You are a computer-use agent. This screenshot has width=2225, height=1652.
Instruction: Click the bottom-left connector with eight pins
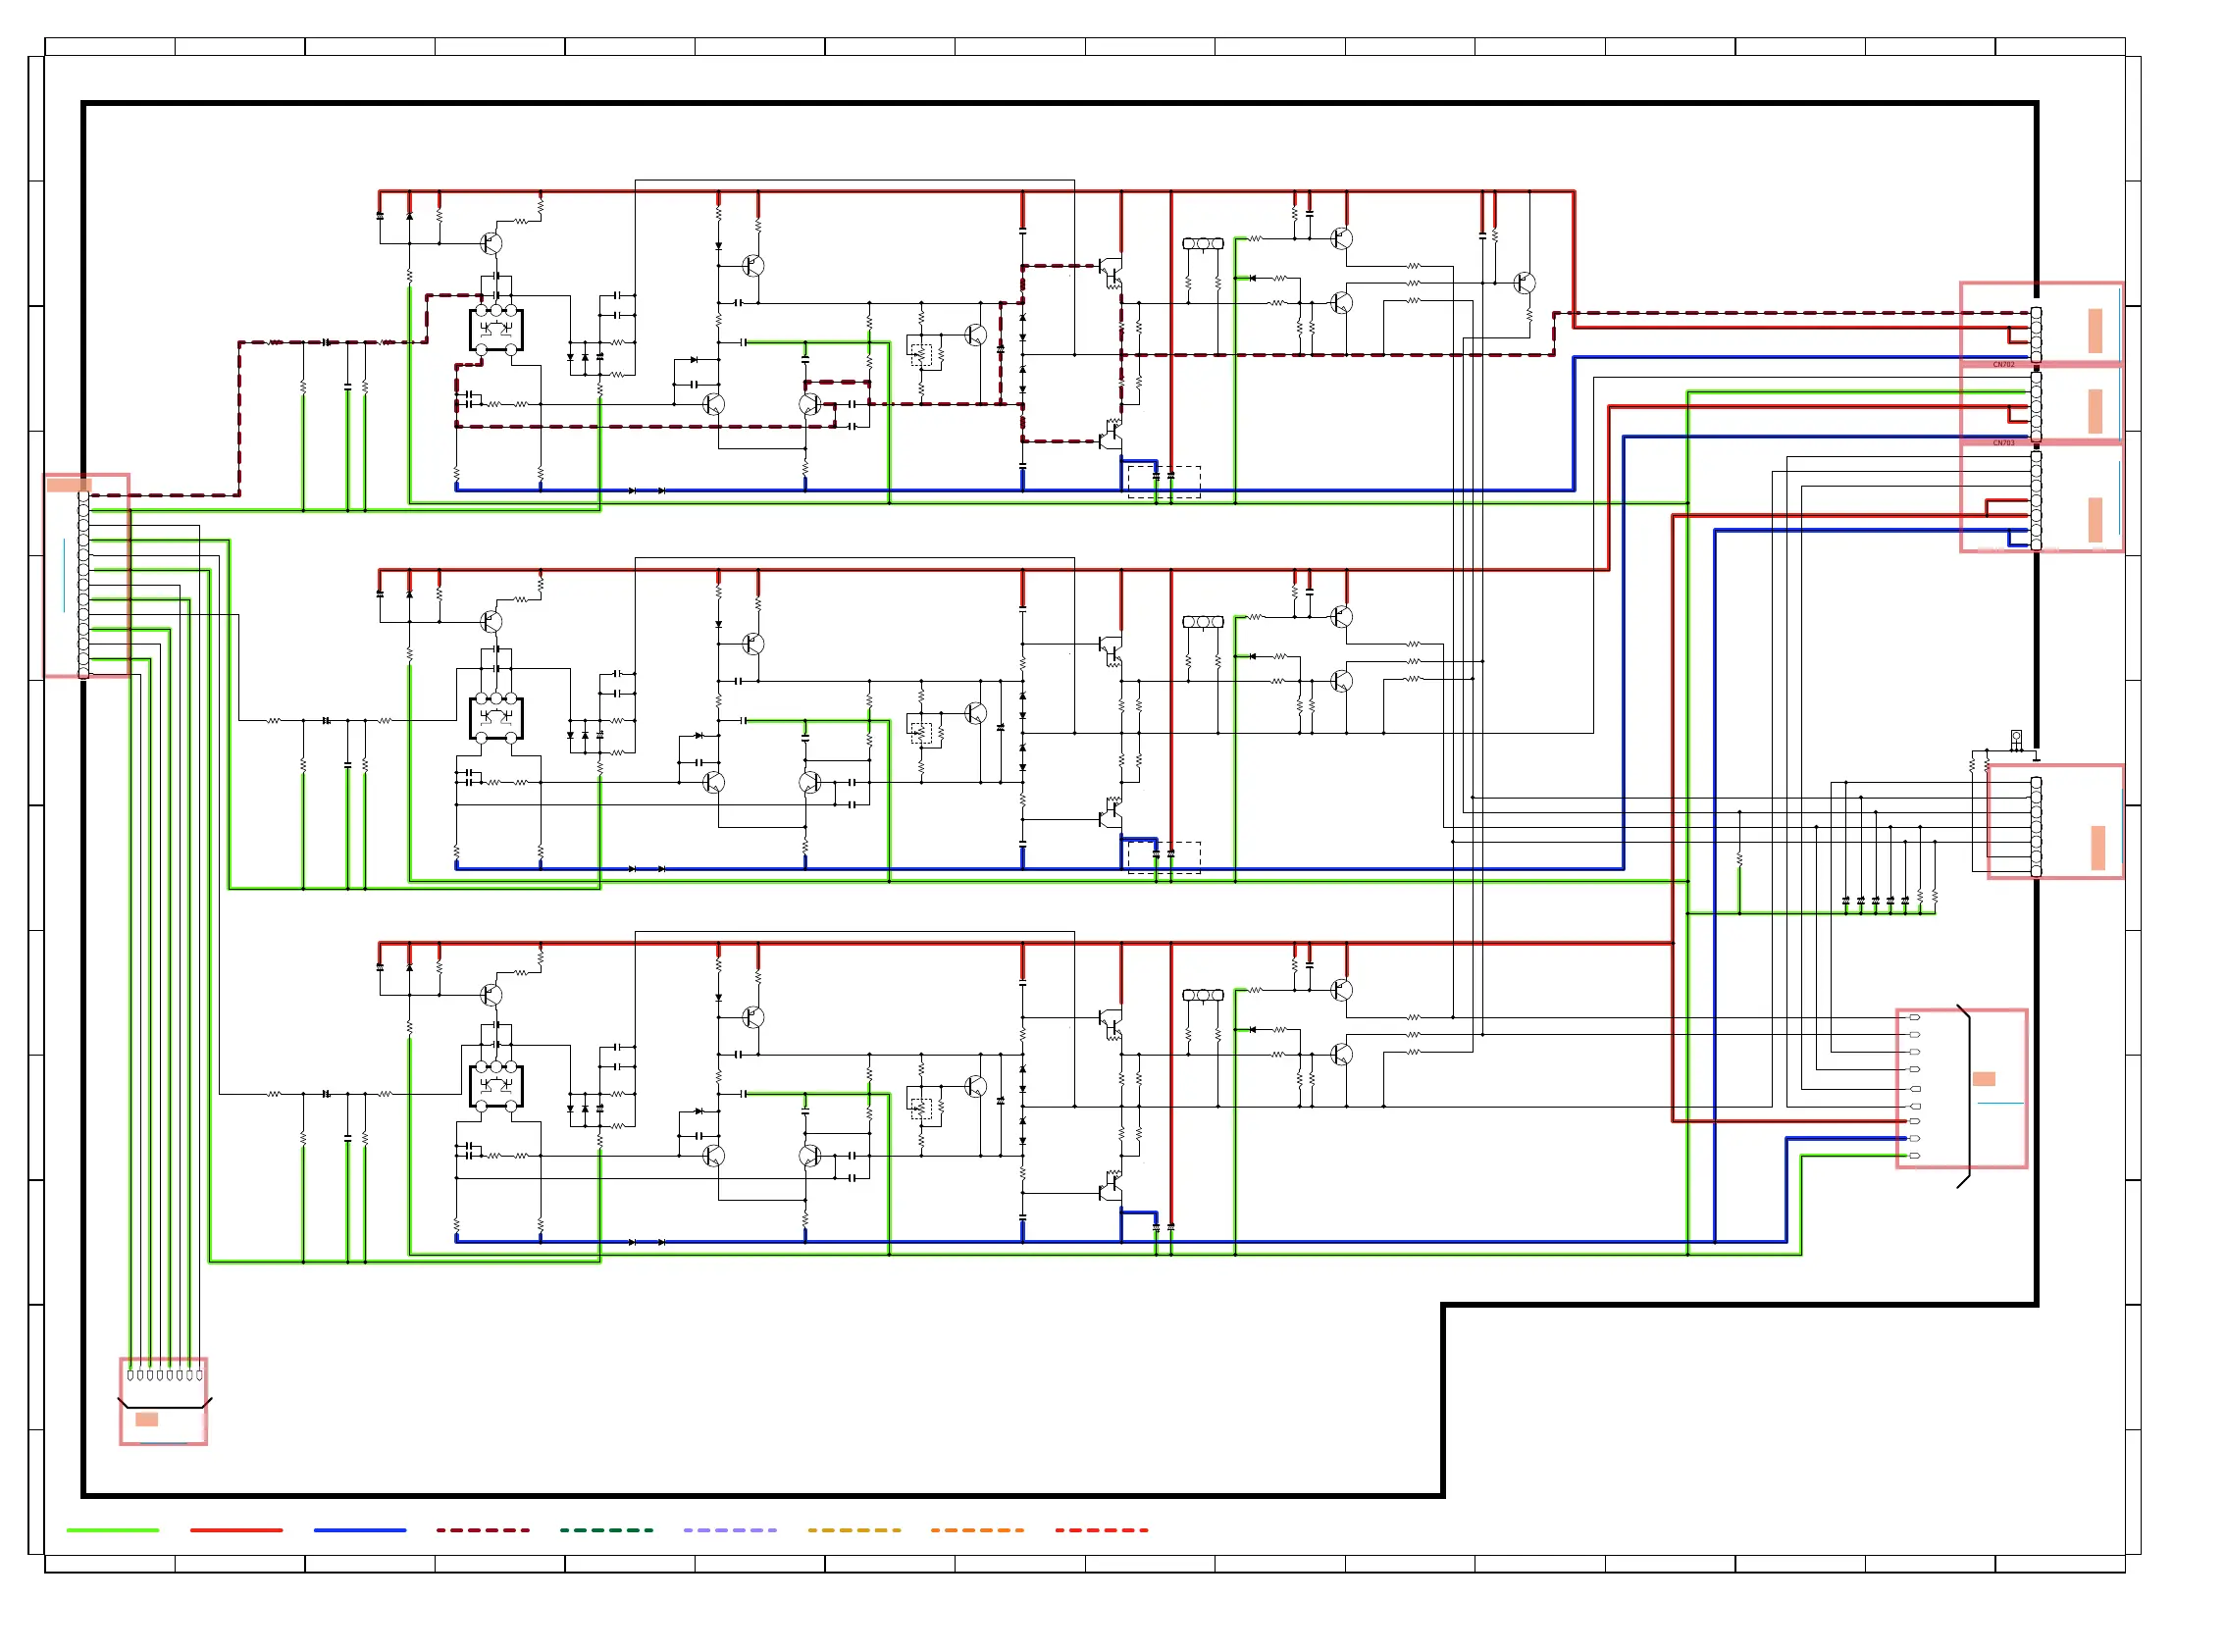[163, 1400]
